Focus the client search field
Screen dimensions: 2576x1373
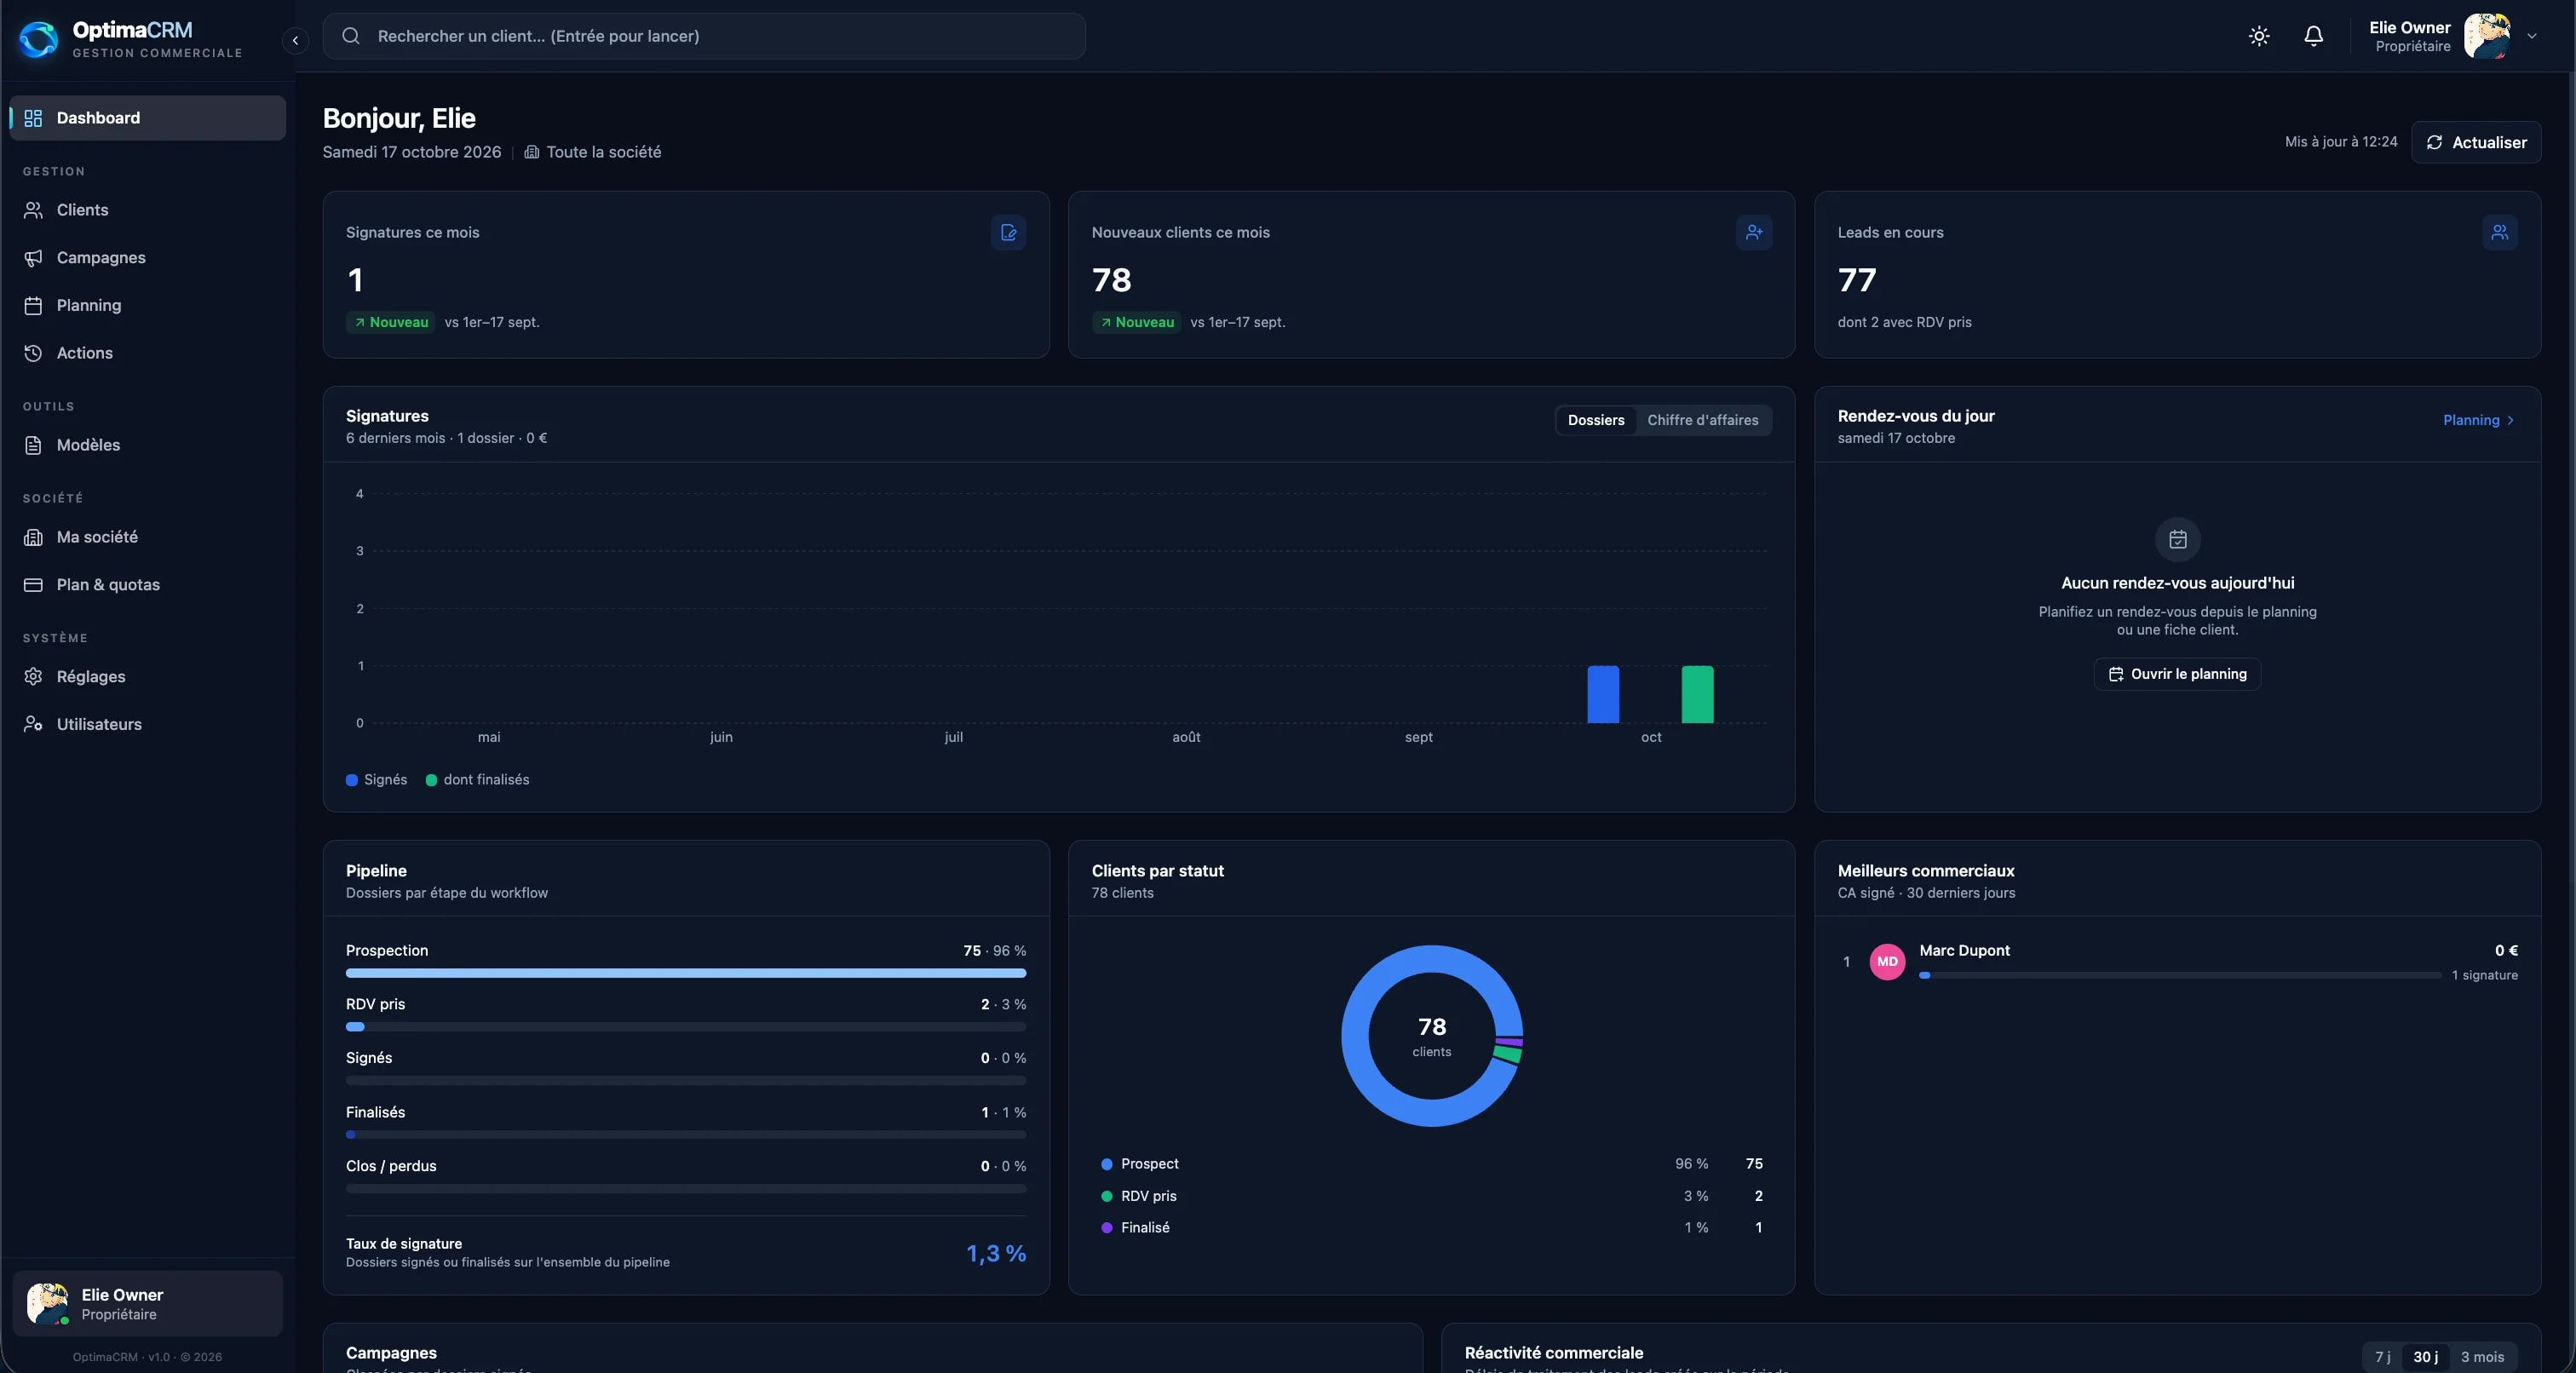tap(704, 36)
